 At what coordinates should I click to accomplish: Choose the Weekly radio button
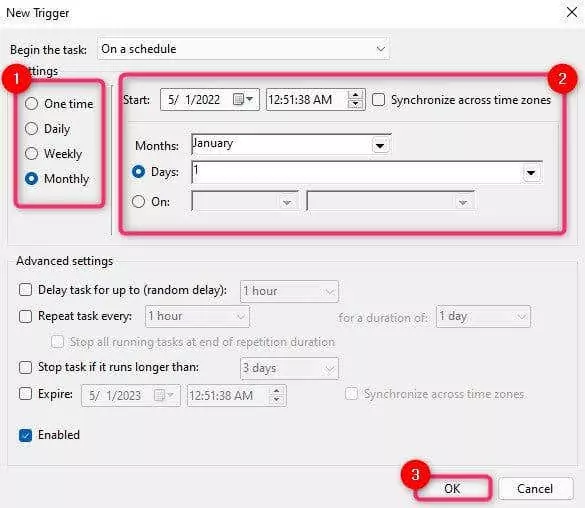[x=31, y=153]
